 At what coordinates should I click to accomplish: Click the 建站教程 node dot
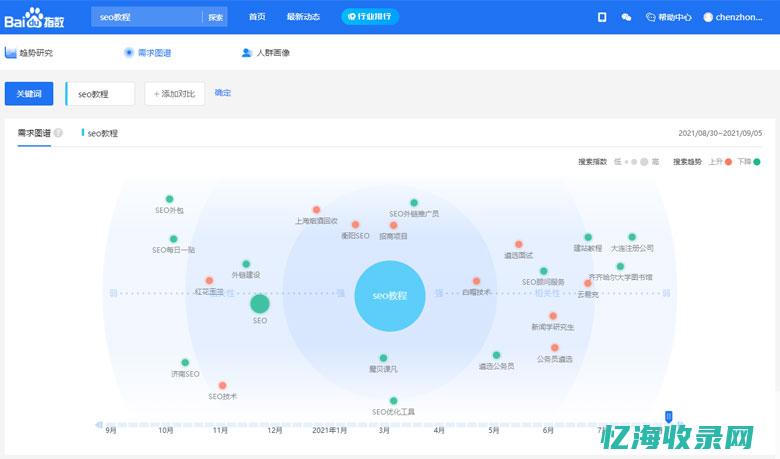588,237
